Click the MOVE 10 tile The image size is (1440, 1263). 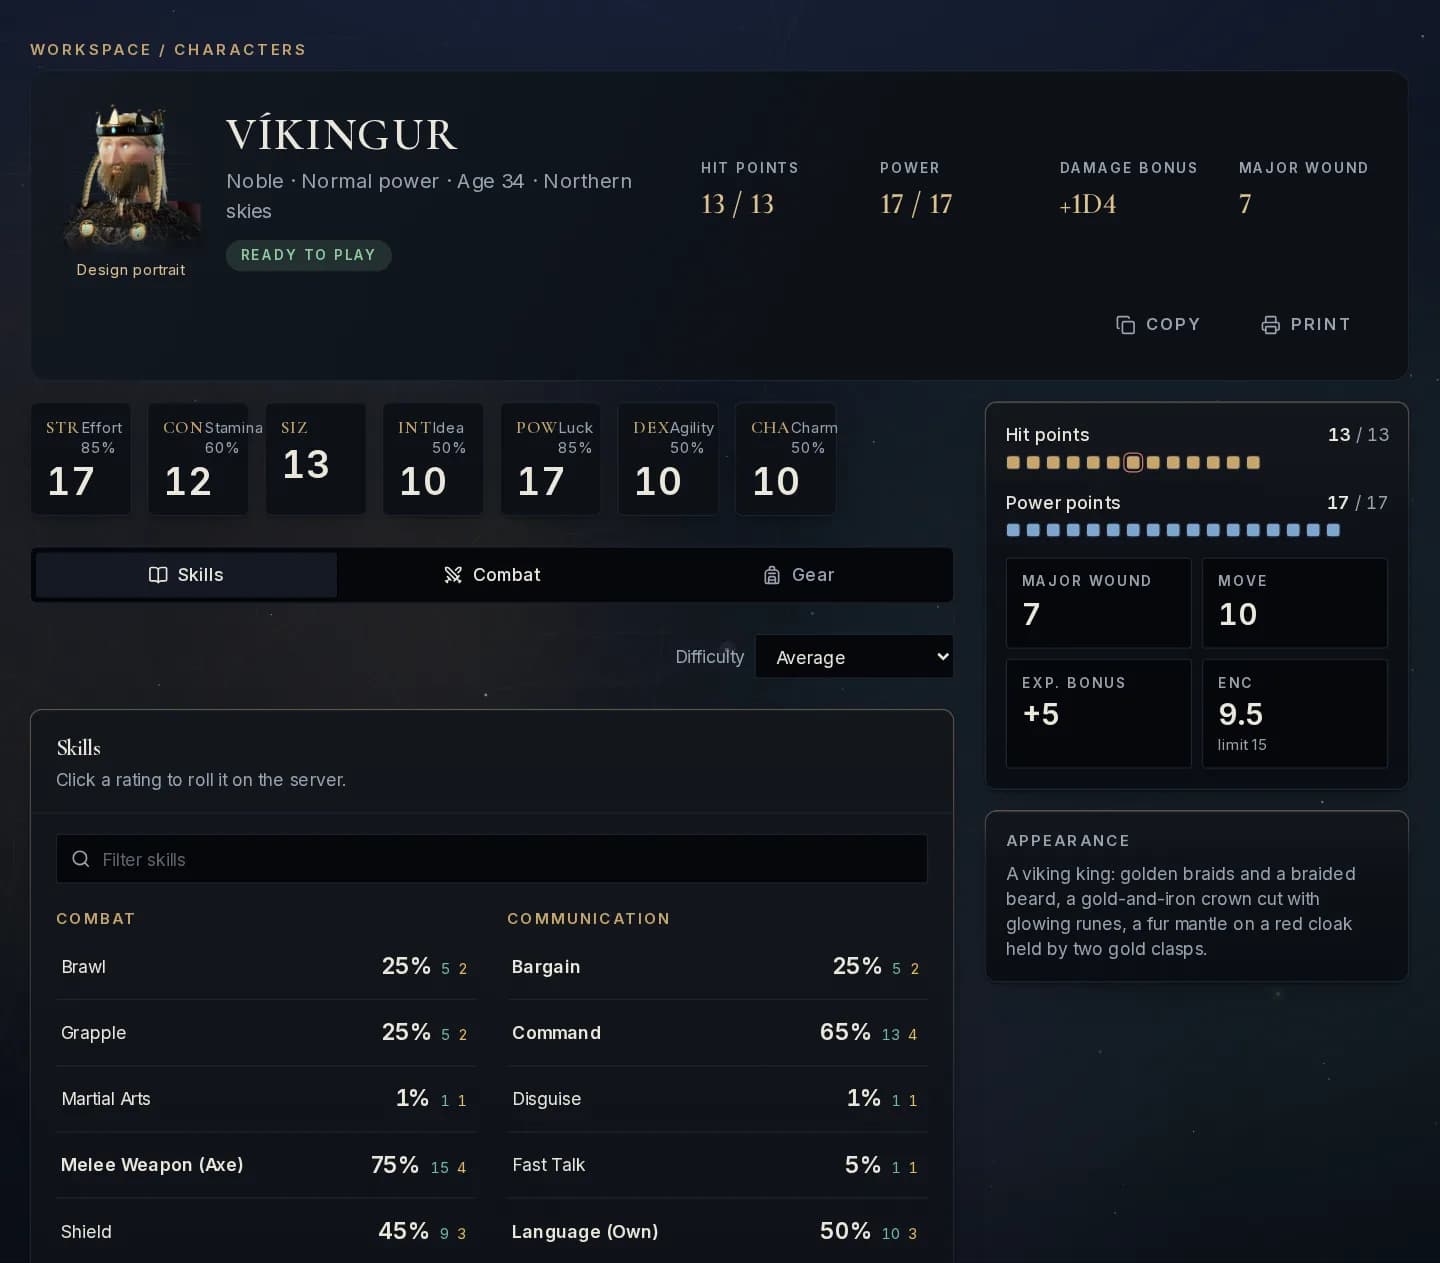coord(1295,603)
